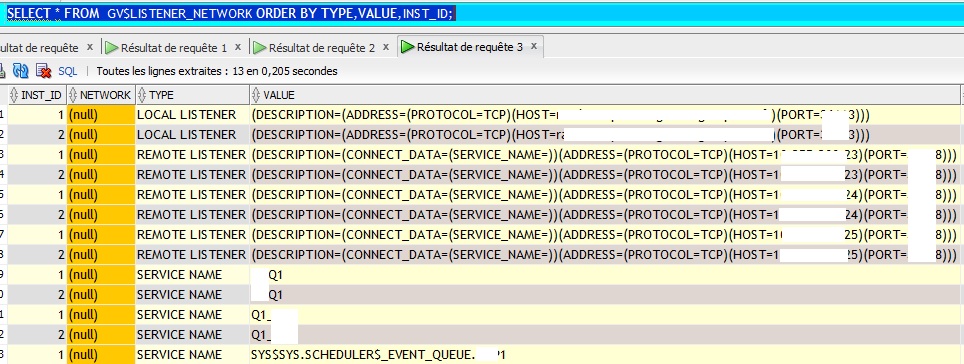The width and height of the screenshot is (964, 364).
Task: Select LOCAL LISTENER type cell for instance 1
Action: point(192,115)
